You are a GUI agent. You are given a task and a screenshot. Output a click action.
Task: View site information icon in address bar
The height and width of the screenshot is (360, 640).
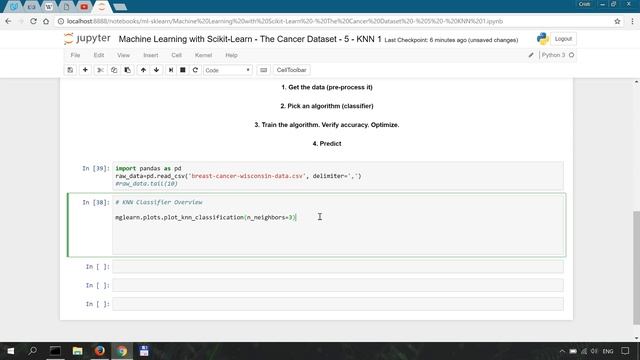coord(61,21)
